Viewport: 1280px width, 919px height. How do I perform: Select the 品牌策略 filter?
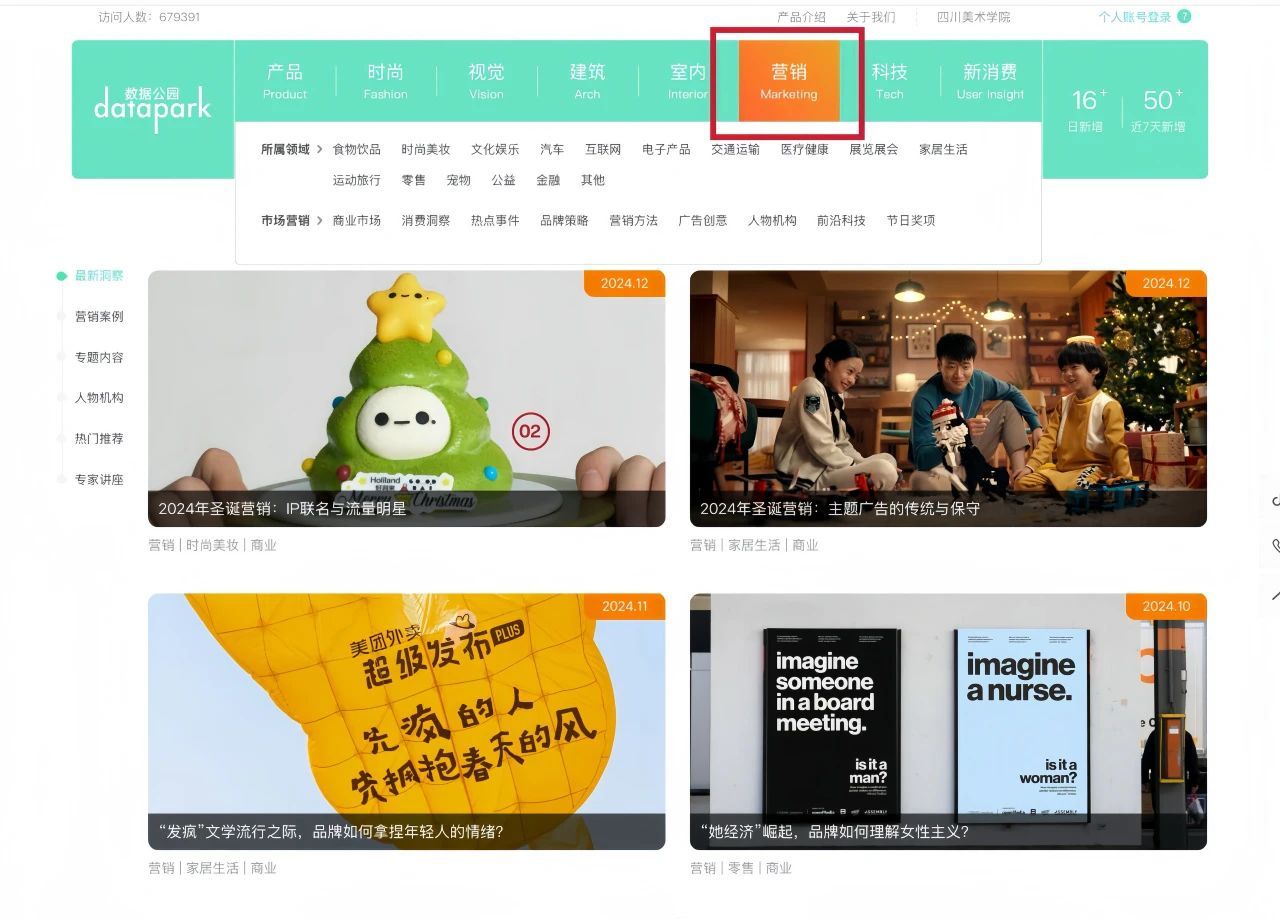(564, 221)
